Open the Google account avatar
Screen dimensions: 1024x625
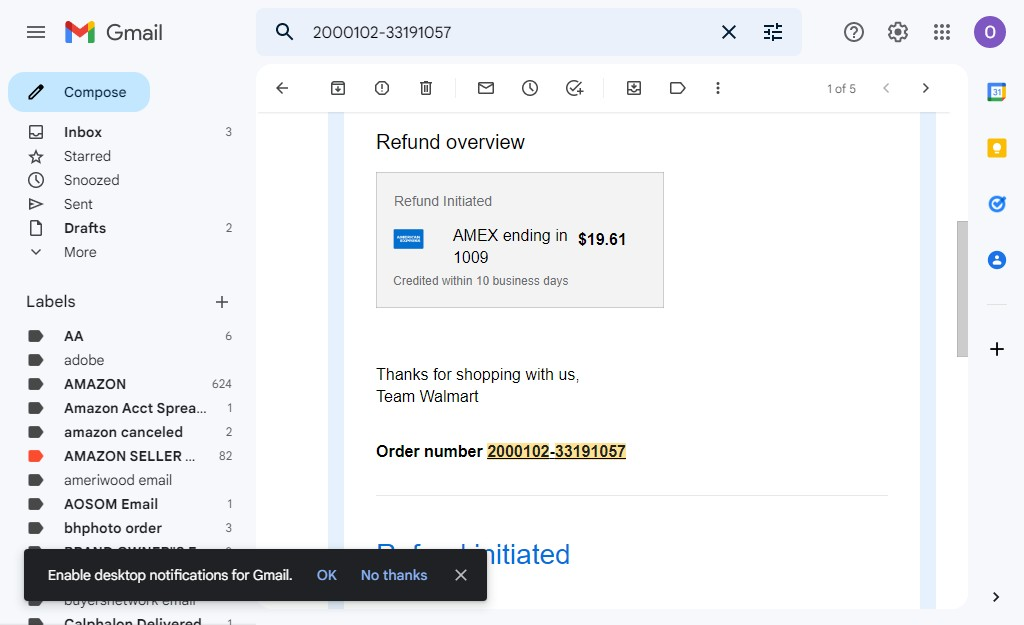pos(990,32)
